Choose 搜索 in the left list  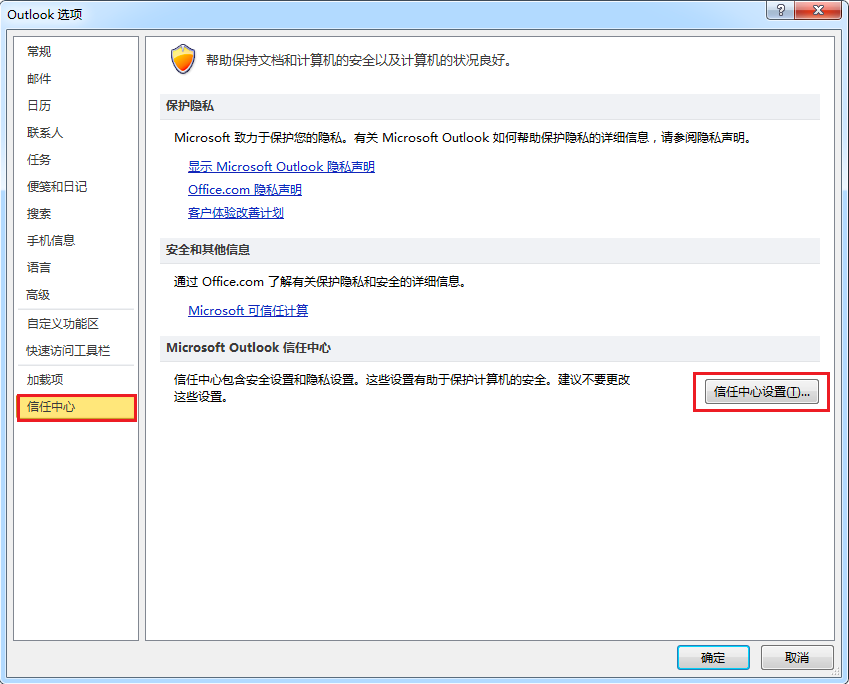39,214
